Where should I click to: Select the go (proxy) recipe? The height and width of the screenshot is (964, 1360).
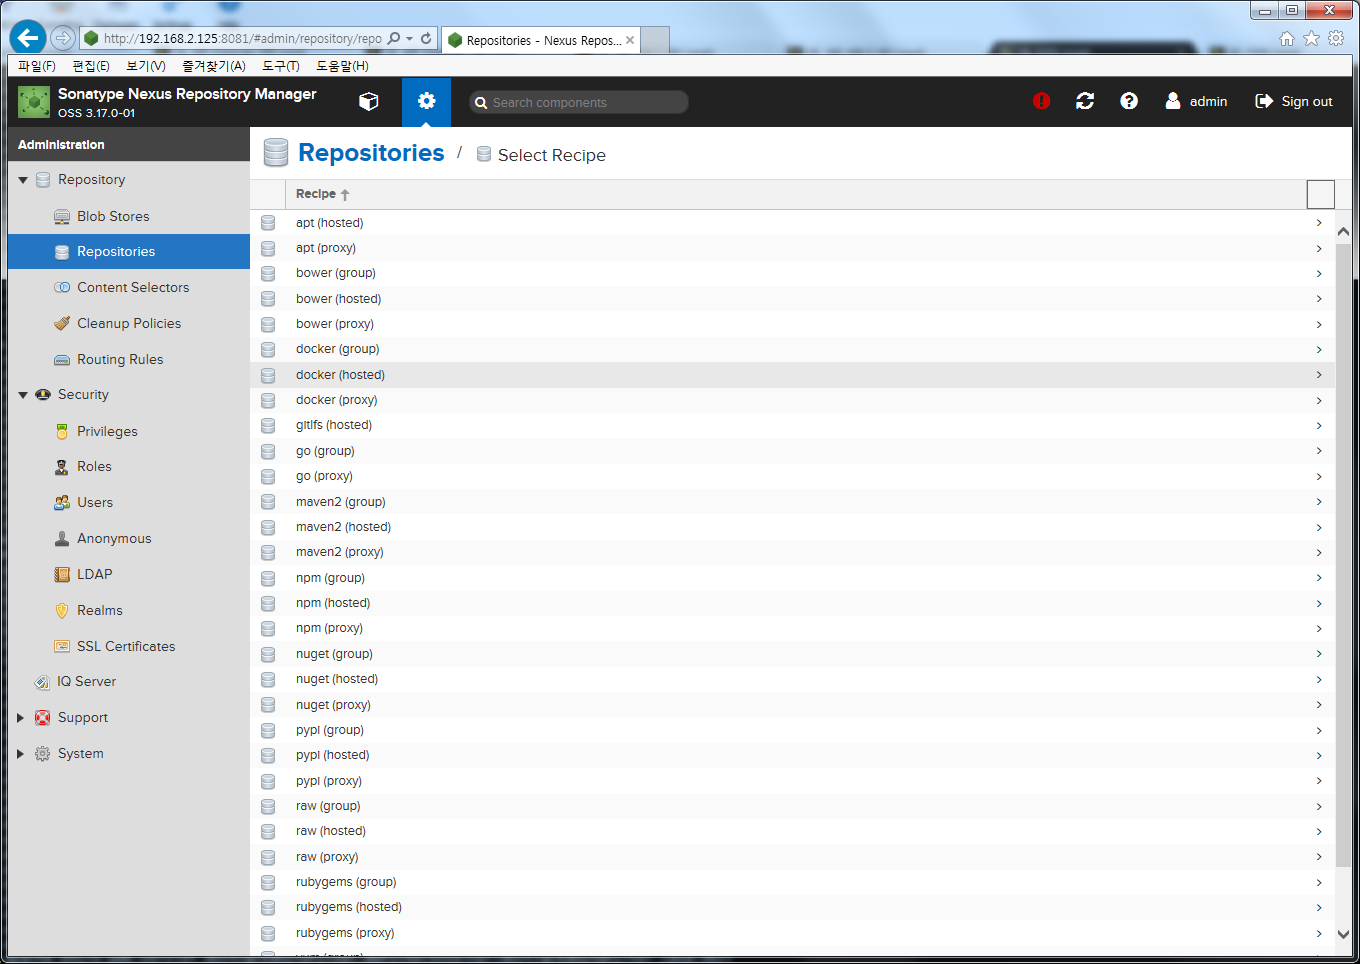click(793, 476)
